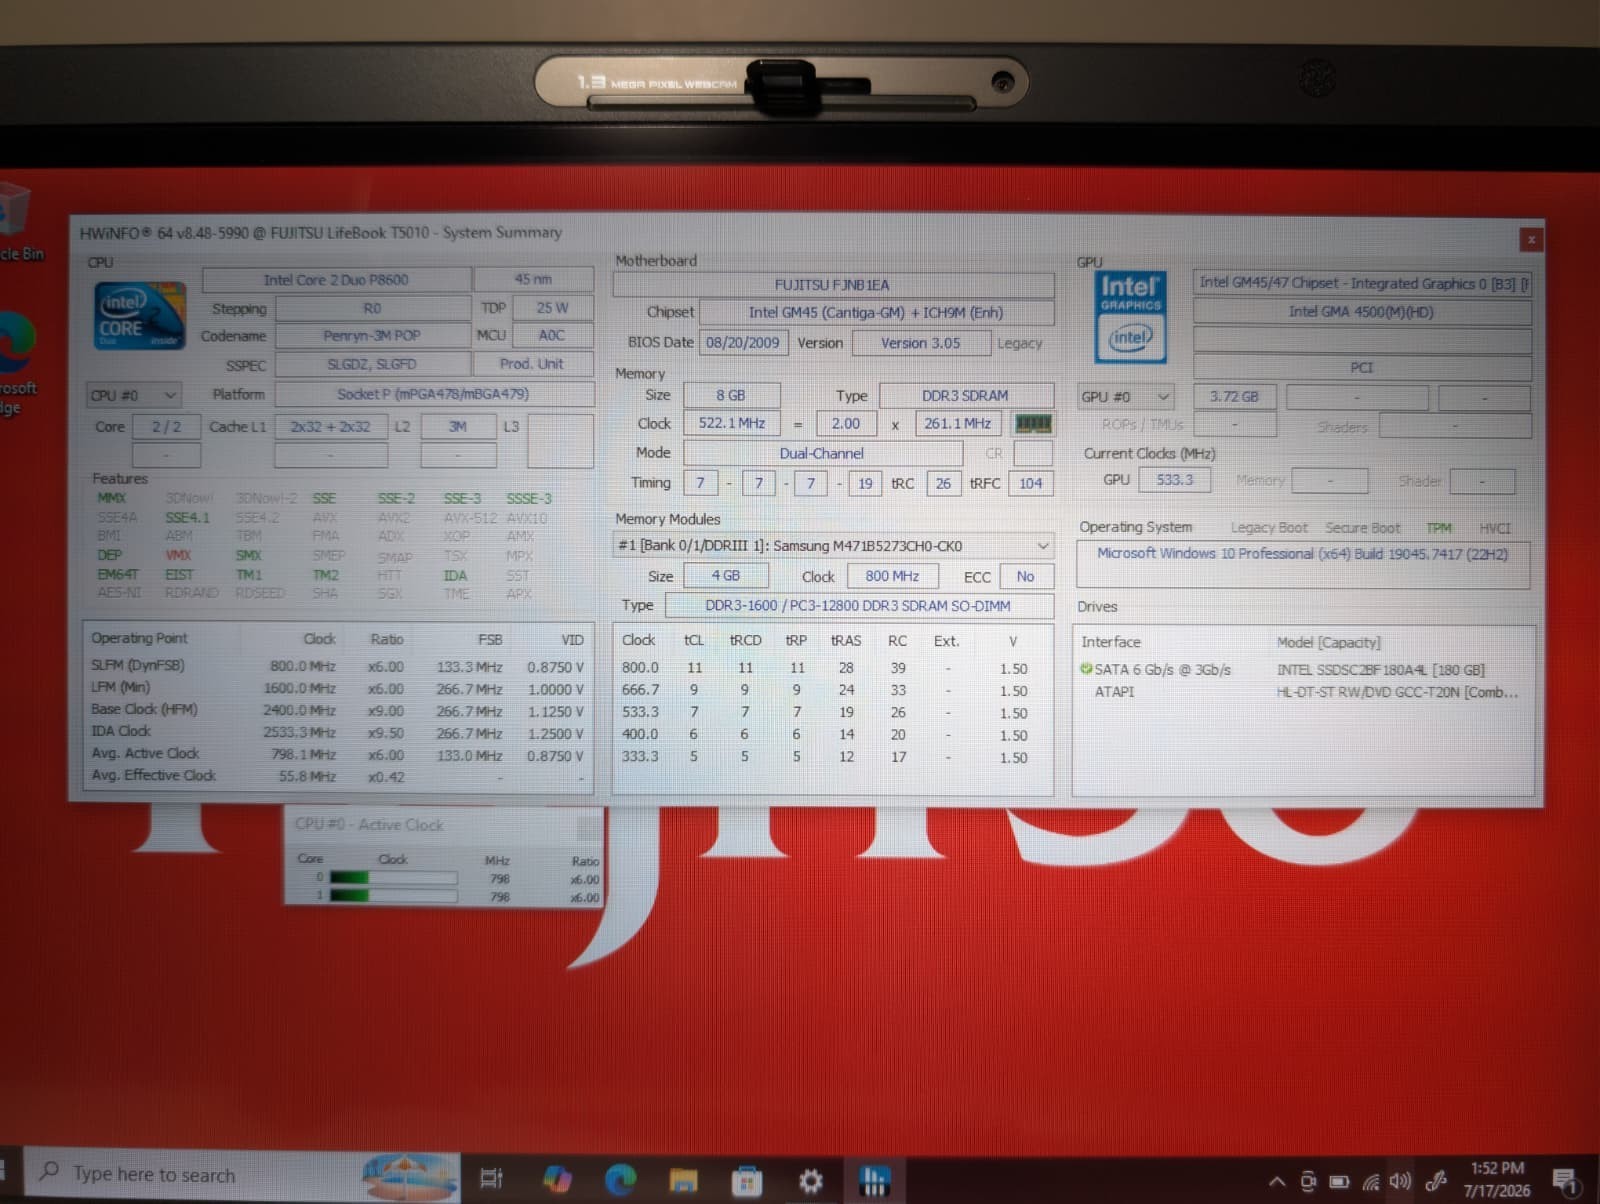The height and width of the screenshot is (1204, 1600).
Task: Click the 3.72 GB GPU memory value
Action: click(x=1234, y=397)
